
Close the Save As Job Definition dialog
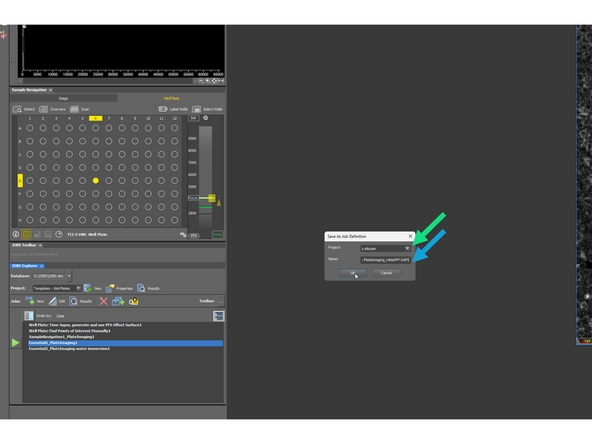pos(410,236)
